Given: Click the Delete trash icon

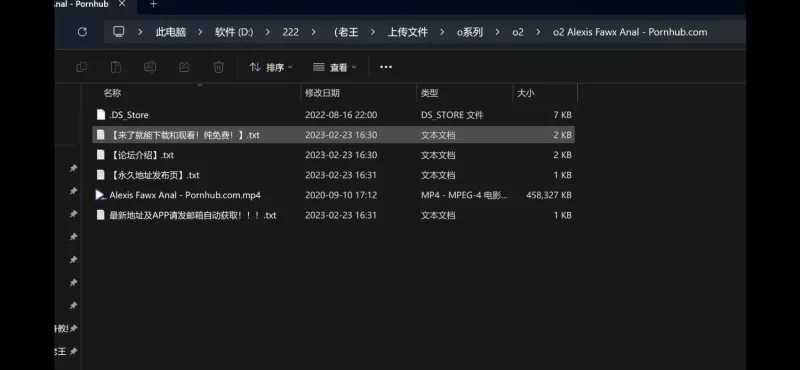Looking at the screenshot, I should (x=218, y=67).
